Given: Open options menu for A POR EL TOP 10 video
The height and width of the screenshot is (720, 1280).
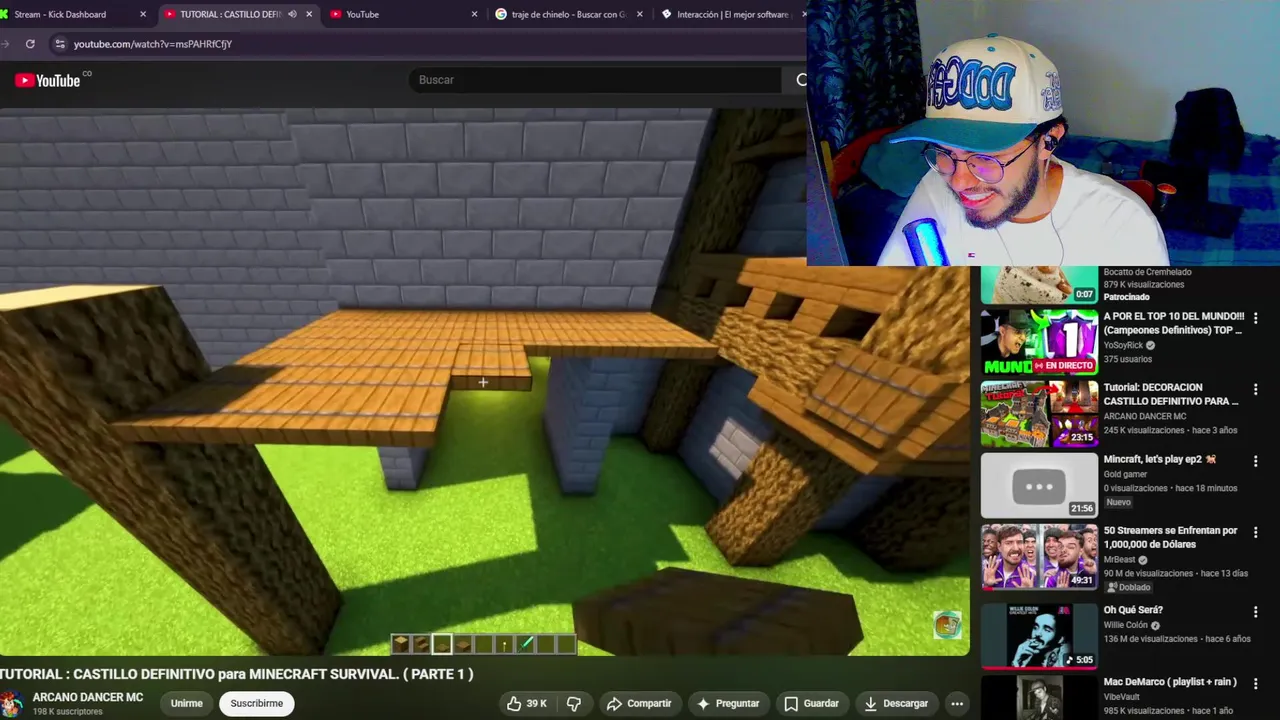Looking at the screenshot, I should (1255, 318).
